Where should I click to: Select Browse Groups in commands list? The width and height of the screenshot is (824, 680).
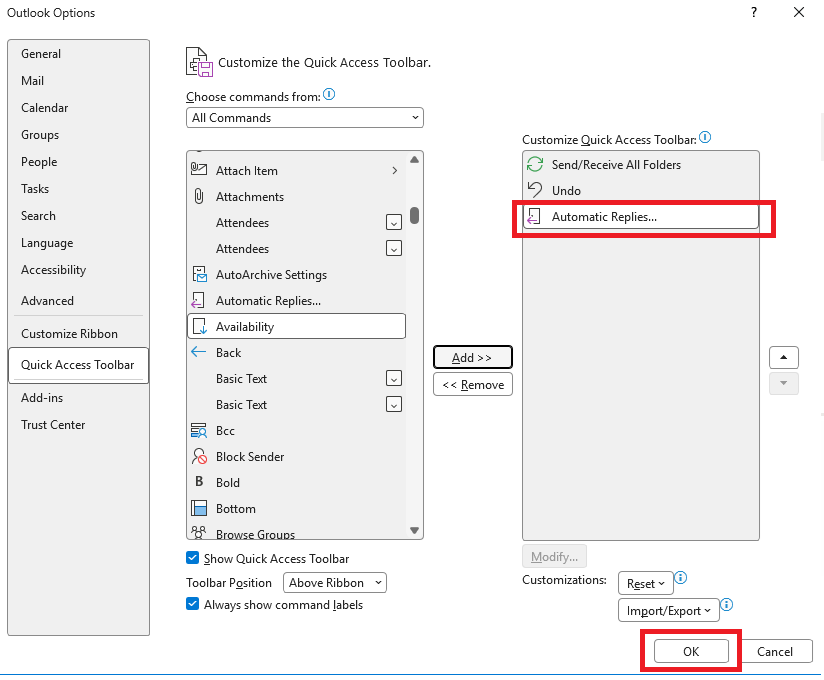296,532
